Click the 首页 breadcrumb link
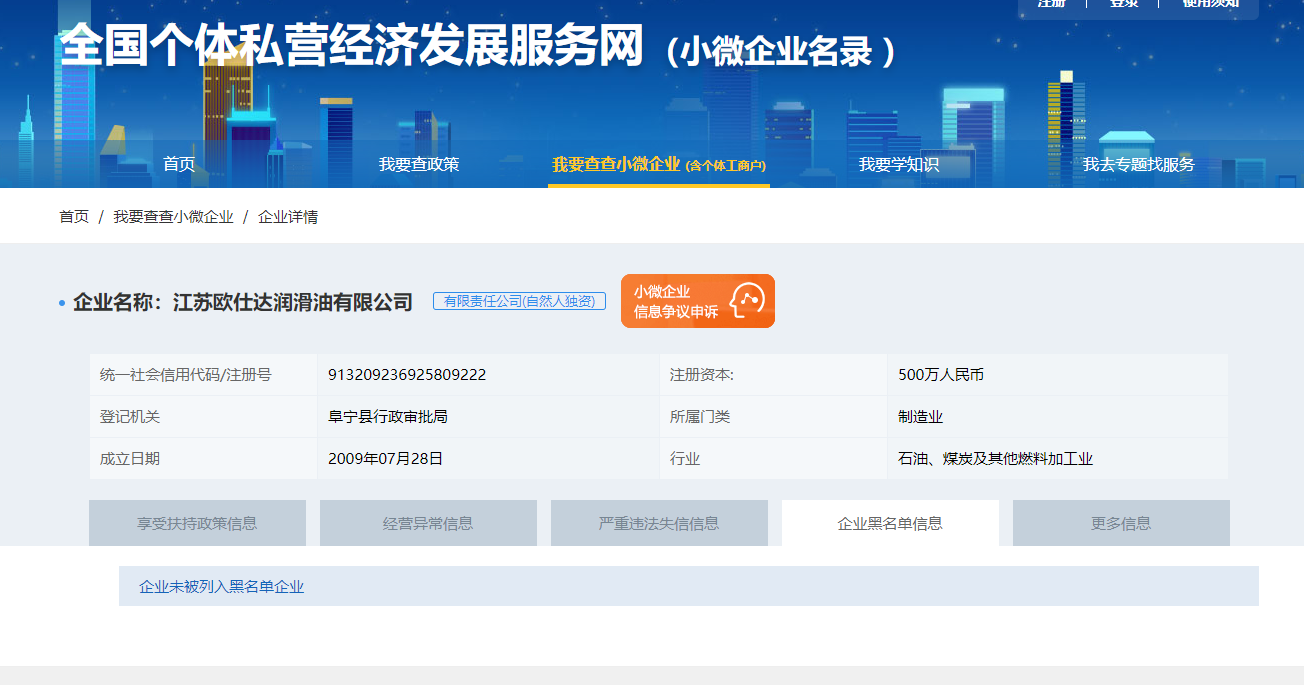This screenshot has height=685, width=1304. [74, 217]
